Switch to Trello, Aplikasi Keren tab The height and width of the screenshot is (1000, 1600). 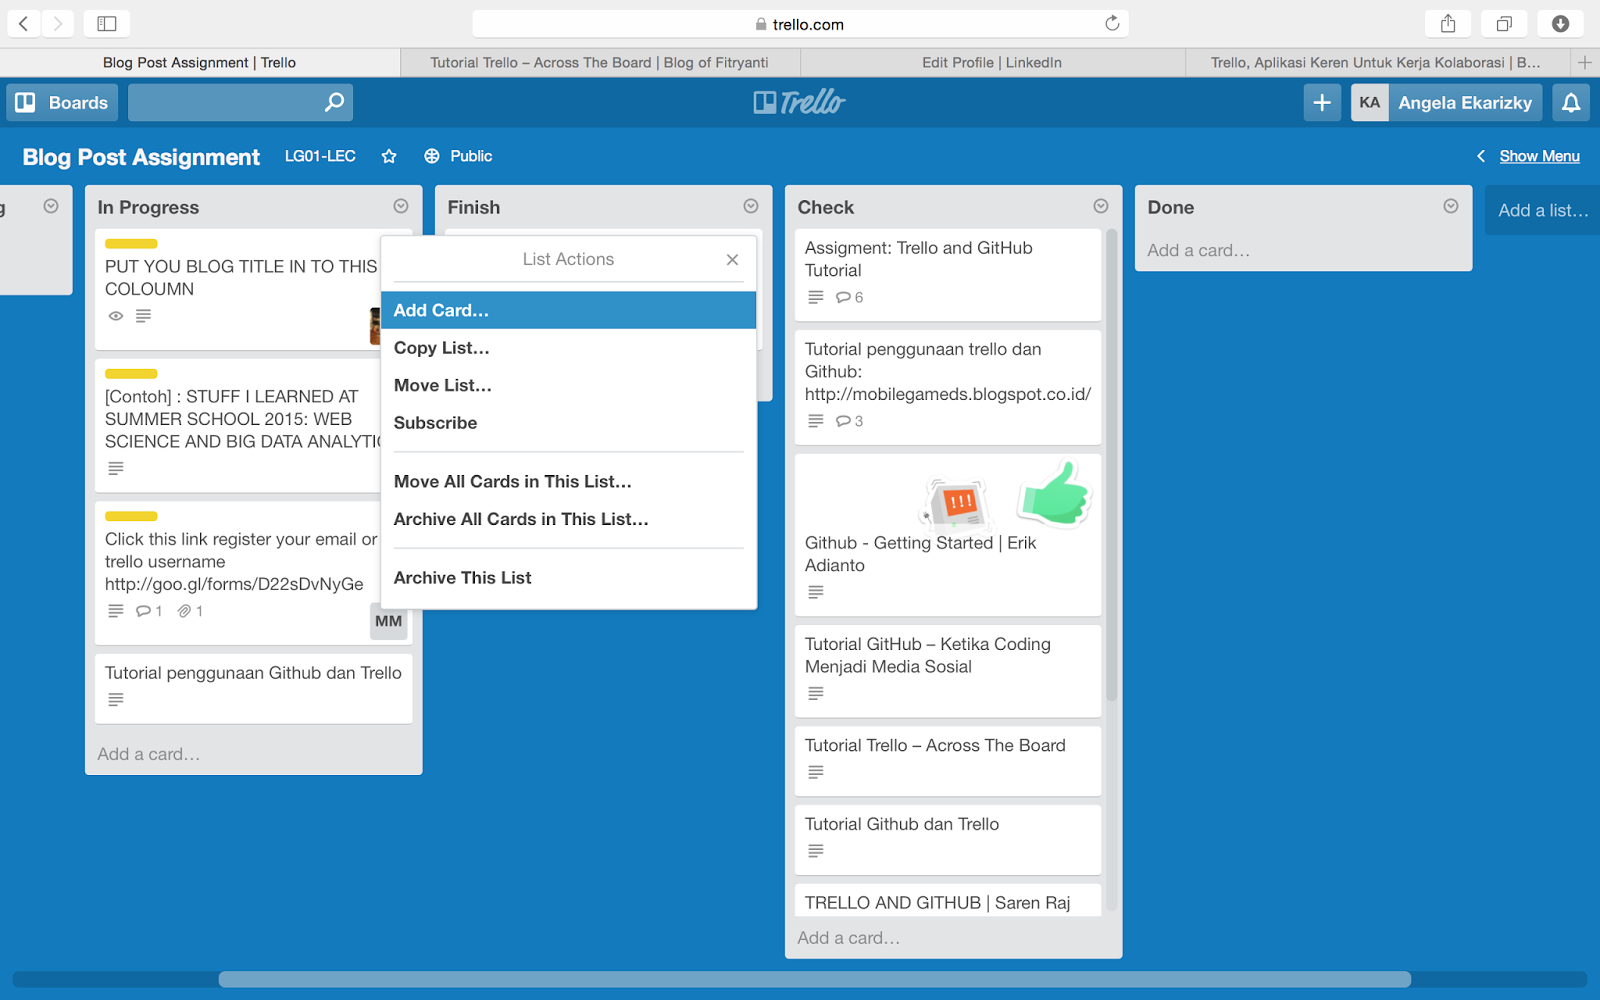(1376, 62)
